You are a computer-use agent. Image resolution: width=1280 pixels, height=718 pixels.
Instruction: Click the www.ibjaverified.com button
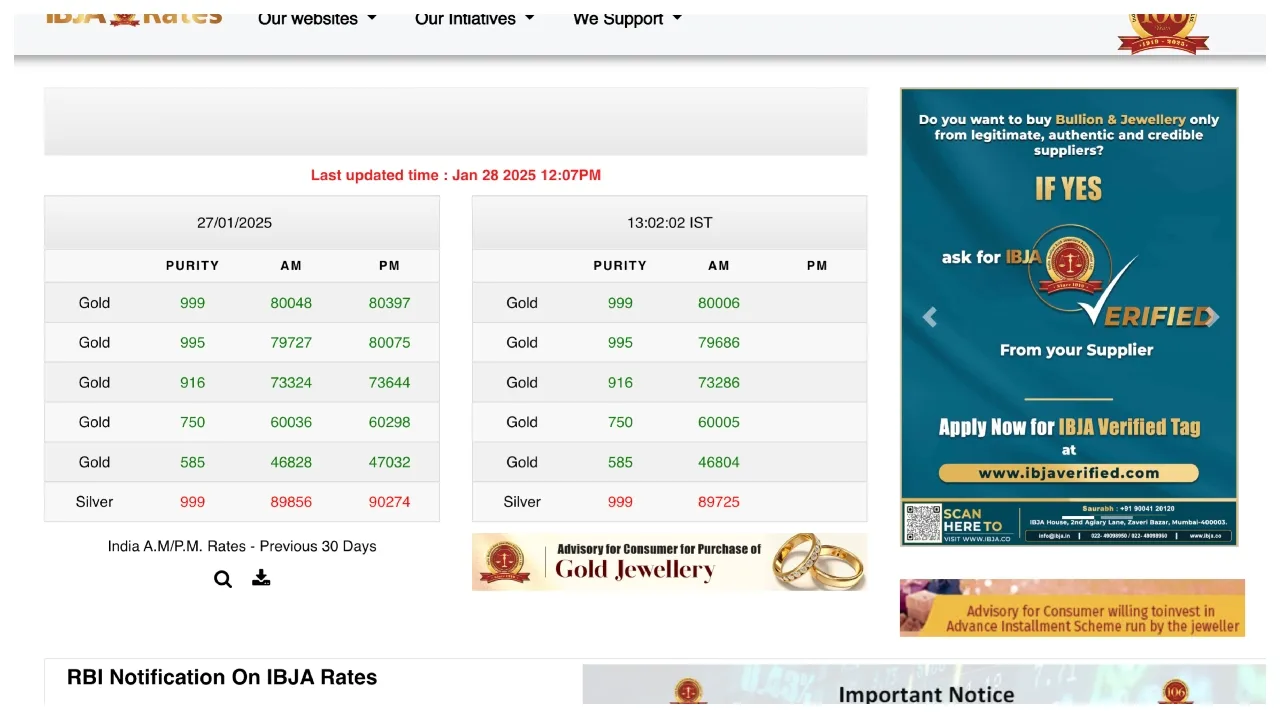click(x=1068, y=473)
